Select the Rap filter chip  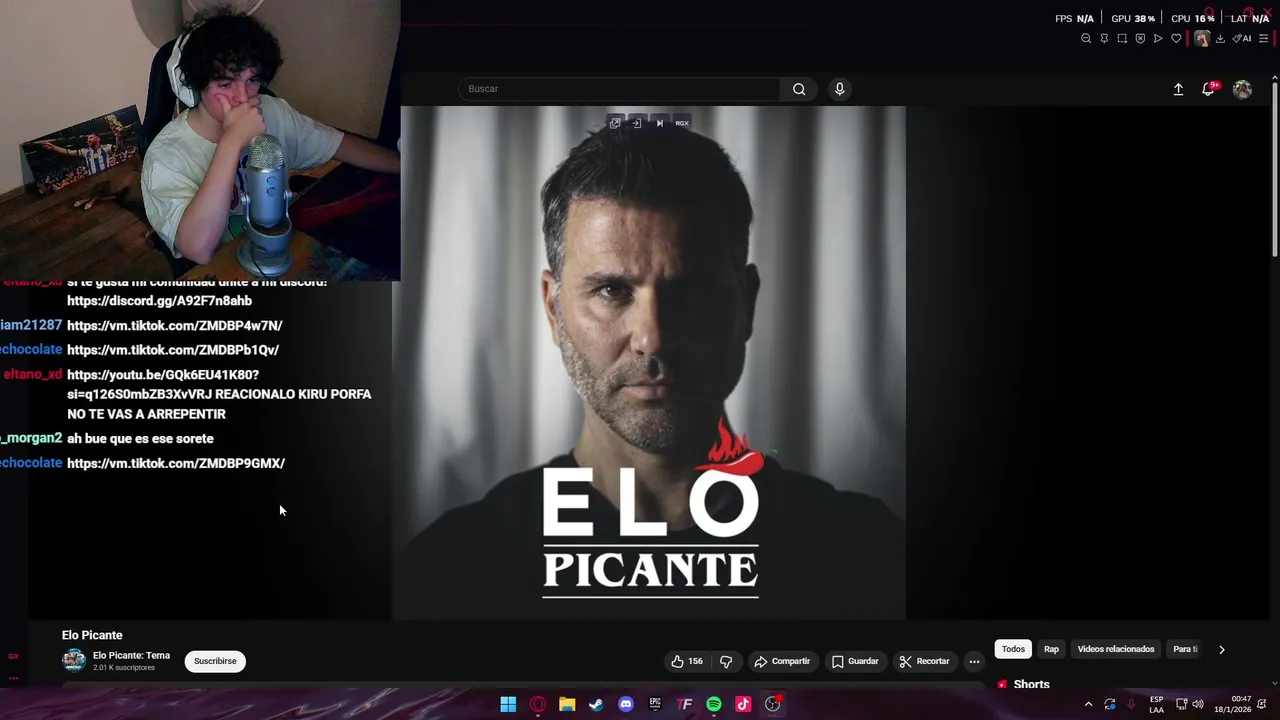[1051, 649]
